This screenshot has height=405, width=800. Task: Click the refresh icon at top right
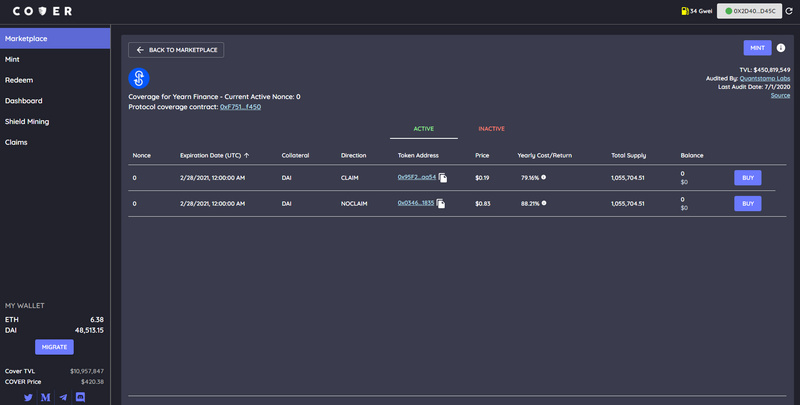tap(789, 11)
